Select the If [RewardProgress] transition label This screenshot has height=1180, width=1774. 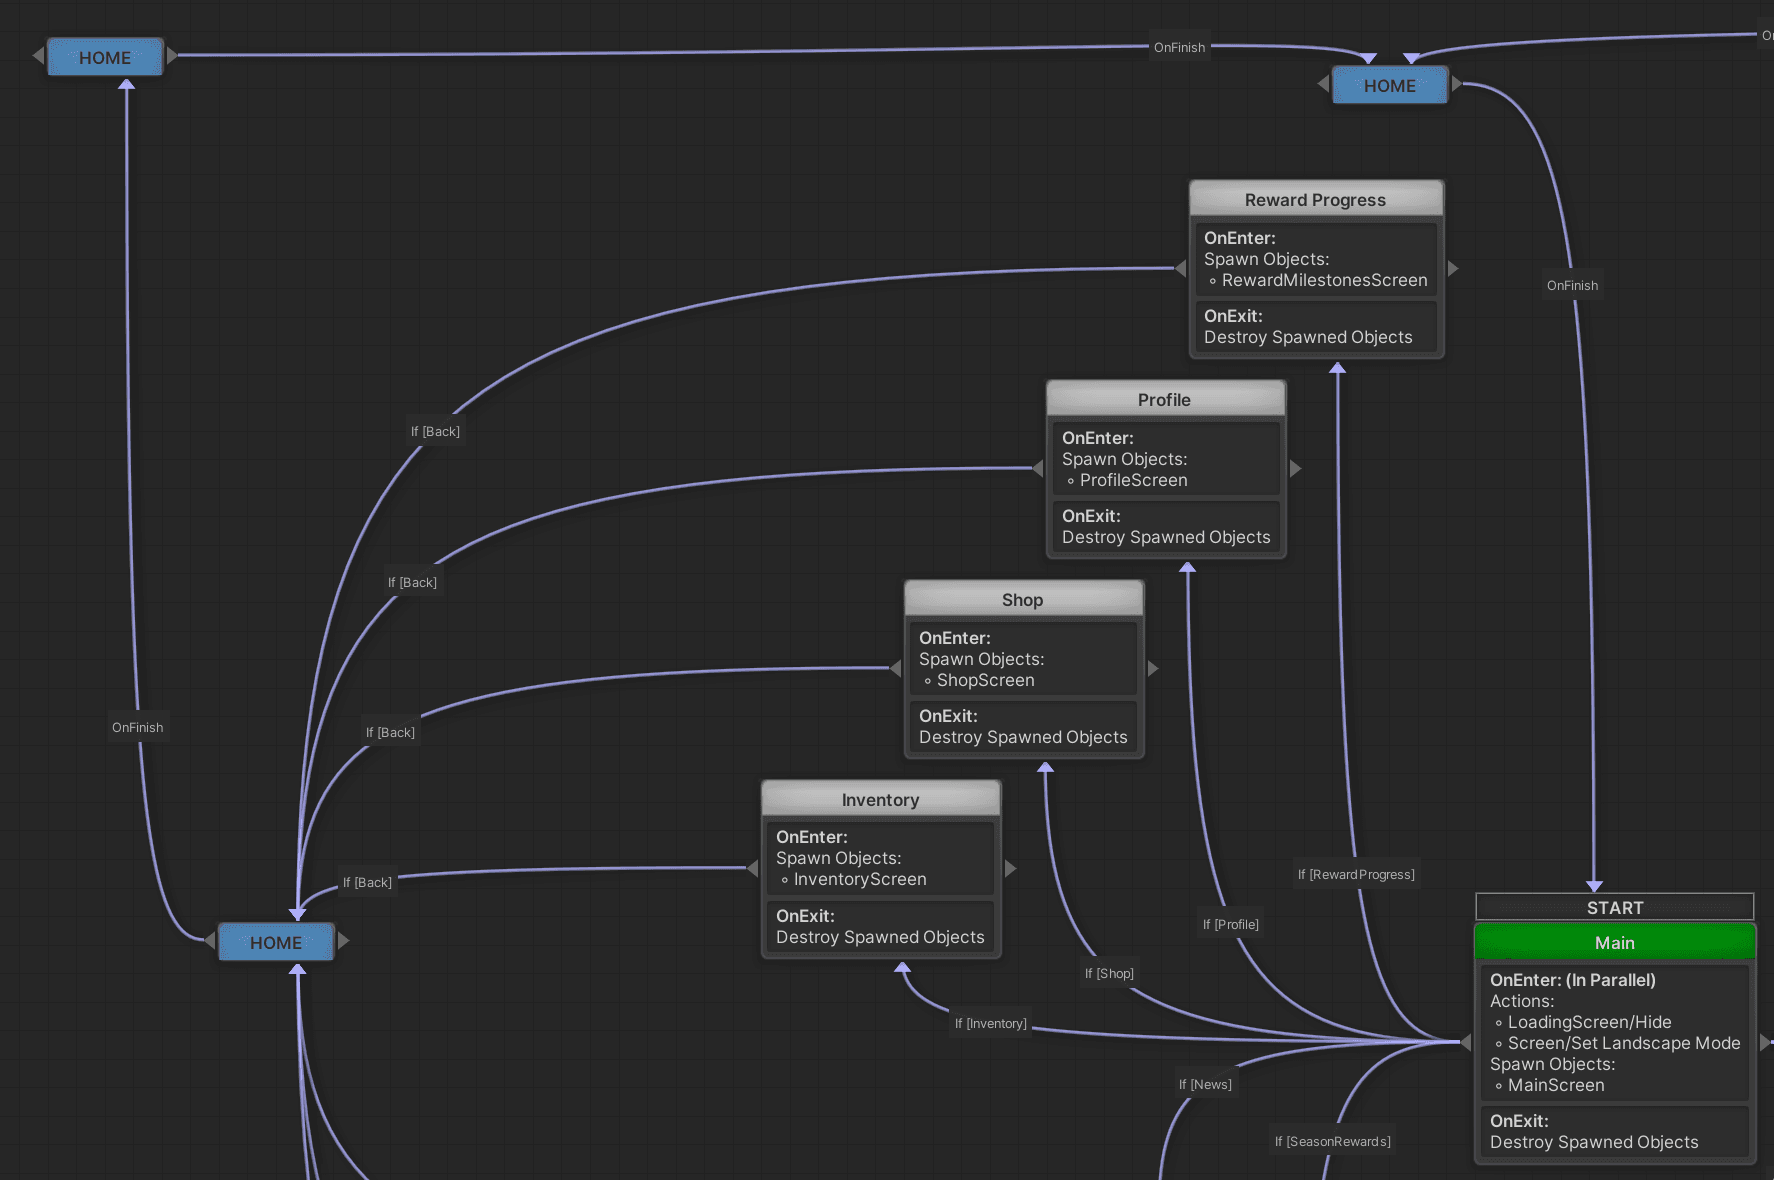pyautogui.click(x=1356, y=874)
